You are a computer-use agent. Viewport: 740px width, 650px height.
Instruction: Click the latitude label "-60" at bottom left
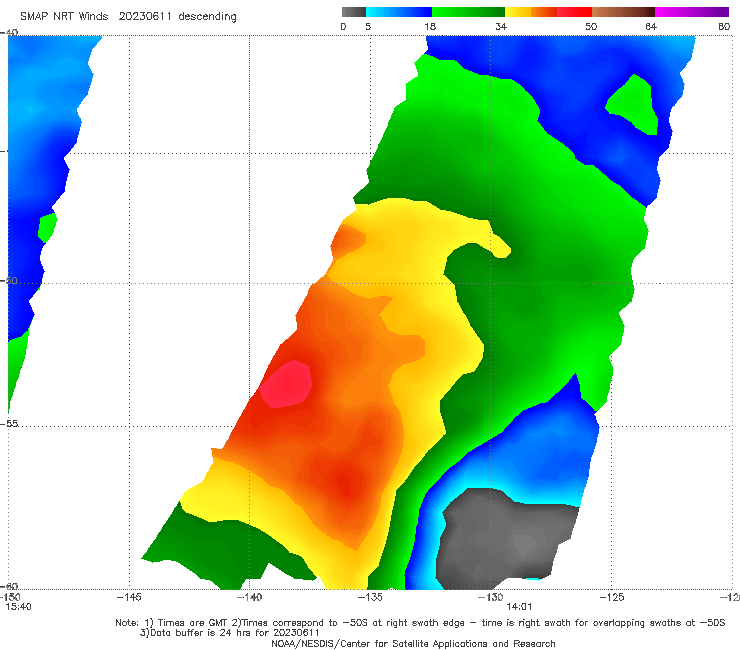pos(9,586)
